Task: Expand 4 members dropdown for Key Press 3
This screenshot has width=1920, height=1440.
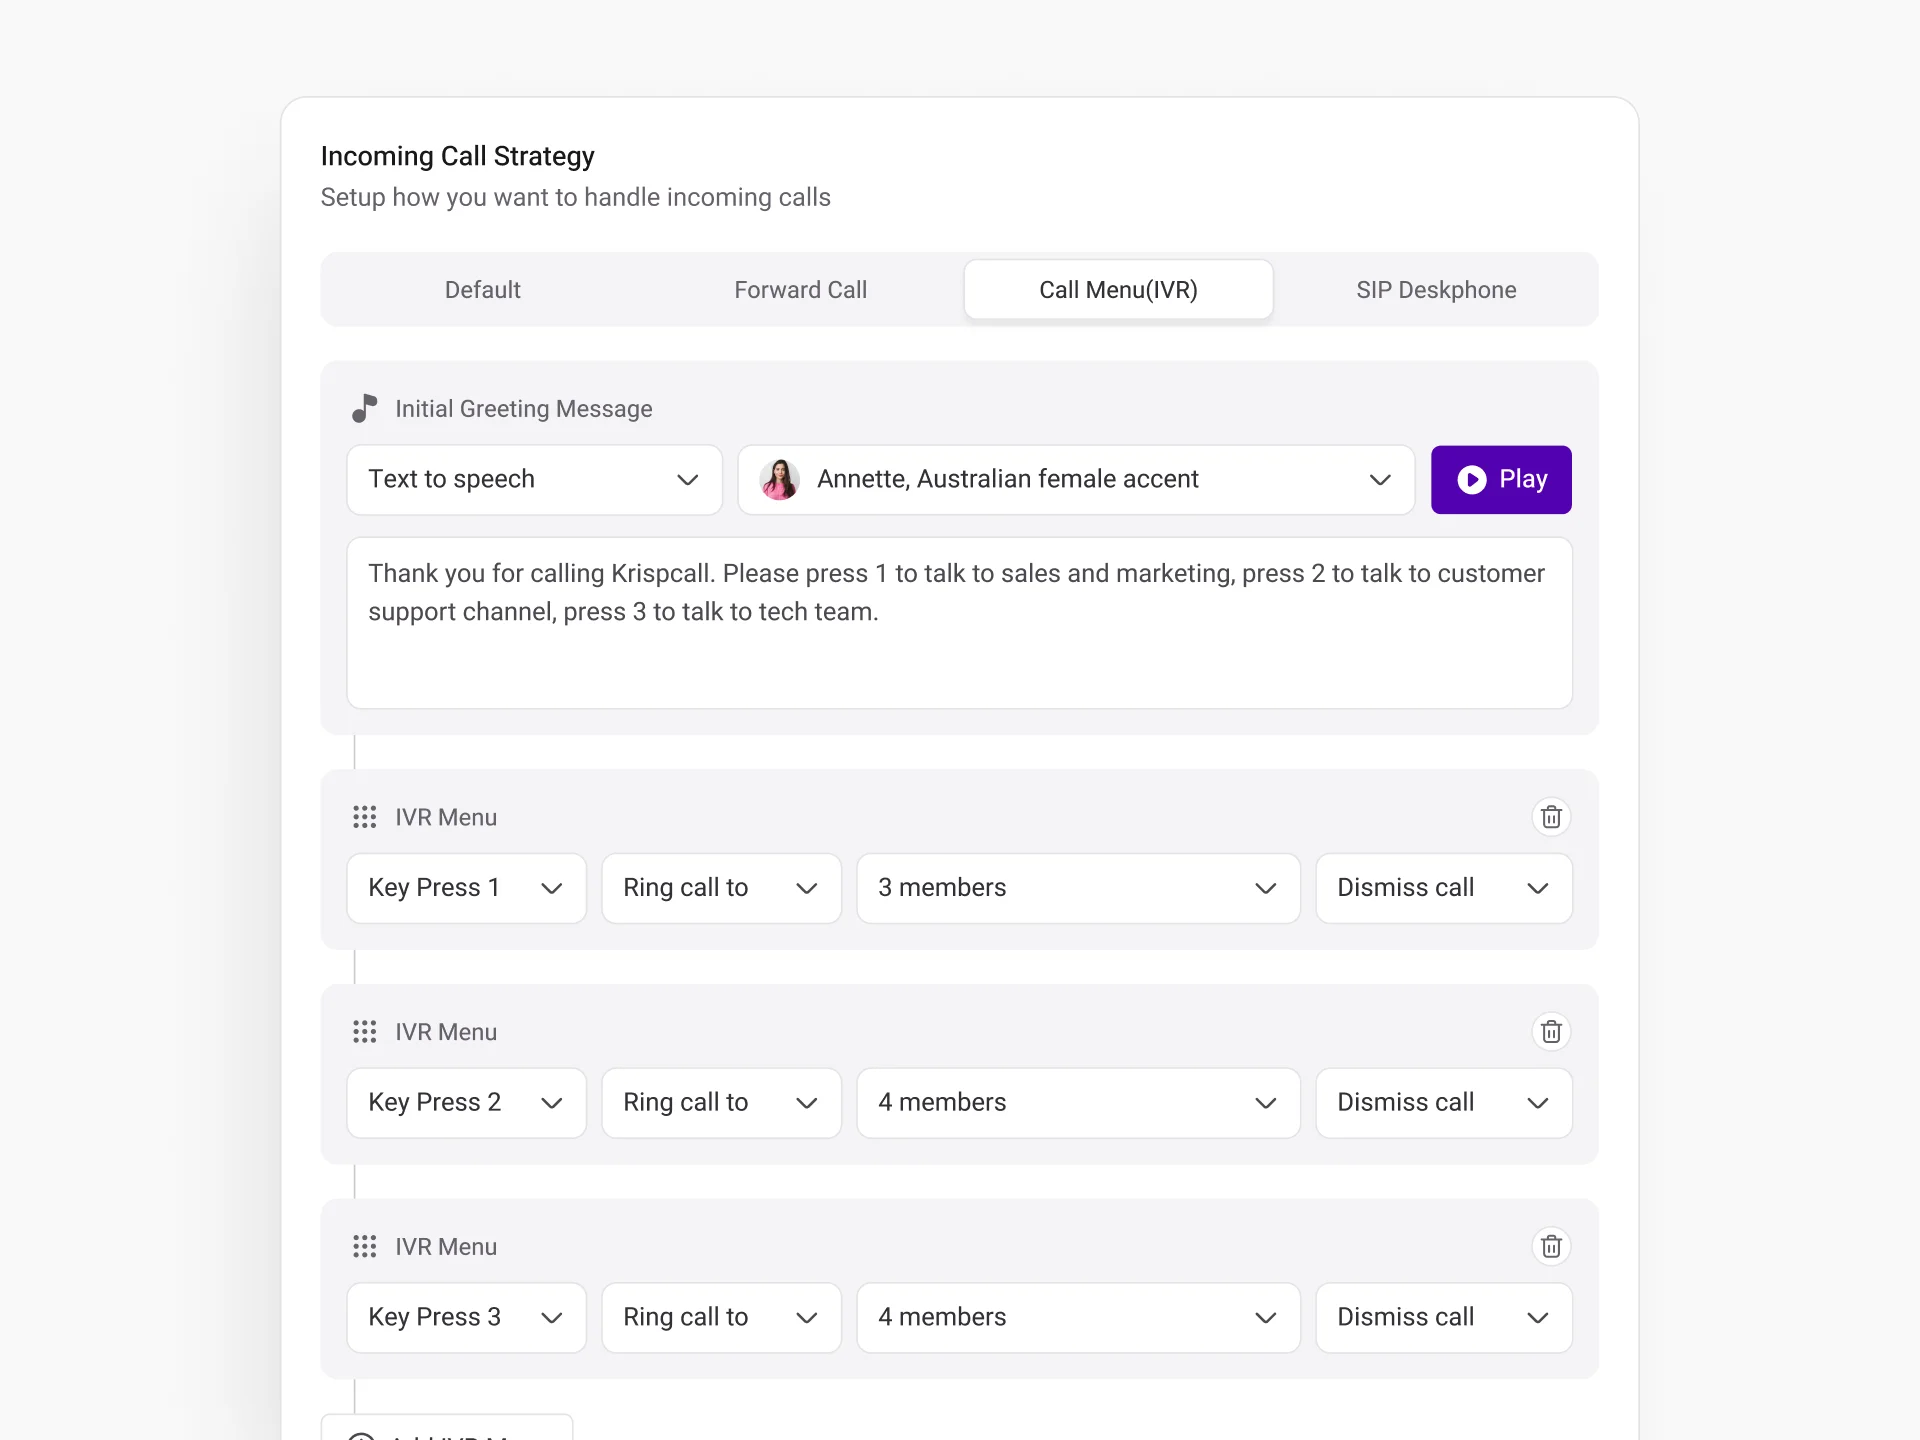Action: [x=1078, y=1318]
